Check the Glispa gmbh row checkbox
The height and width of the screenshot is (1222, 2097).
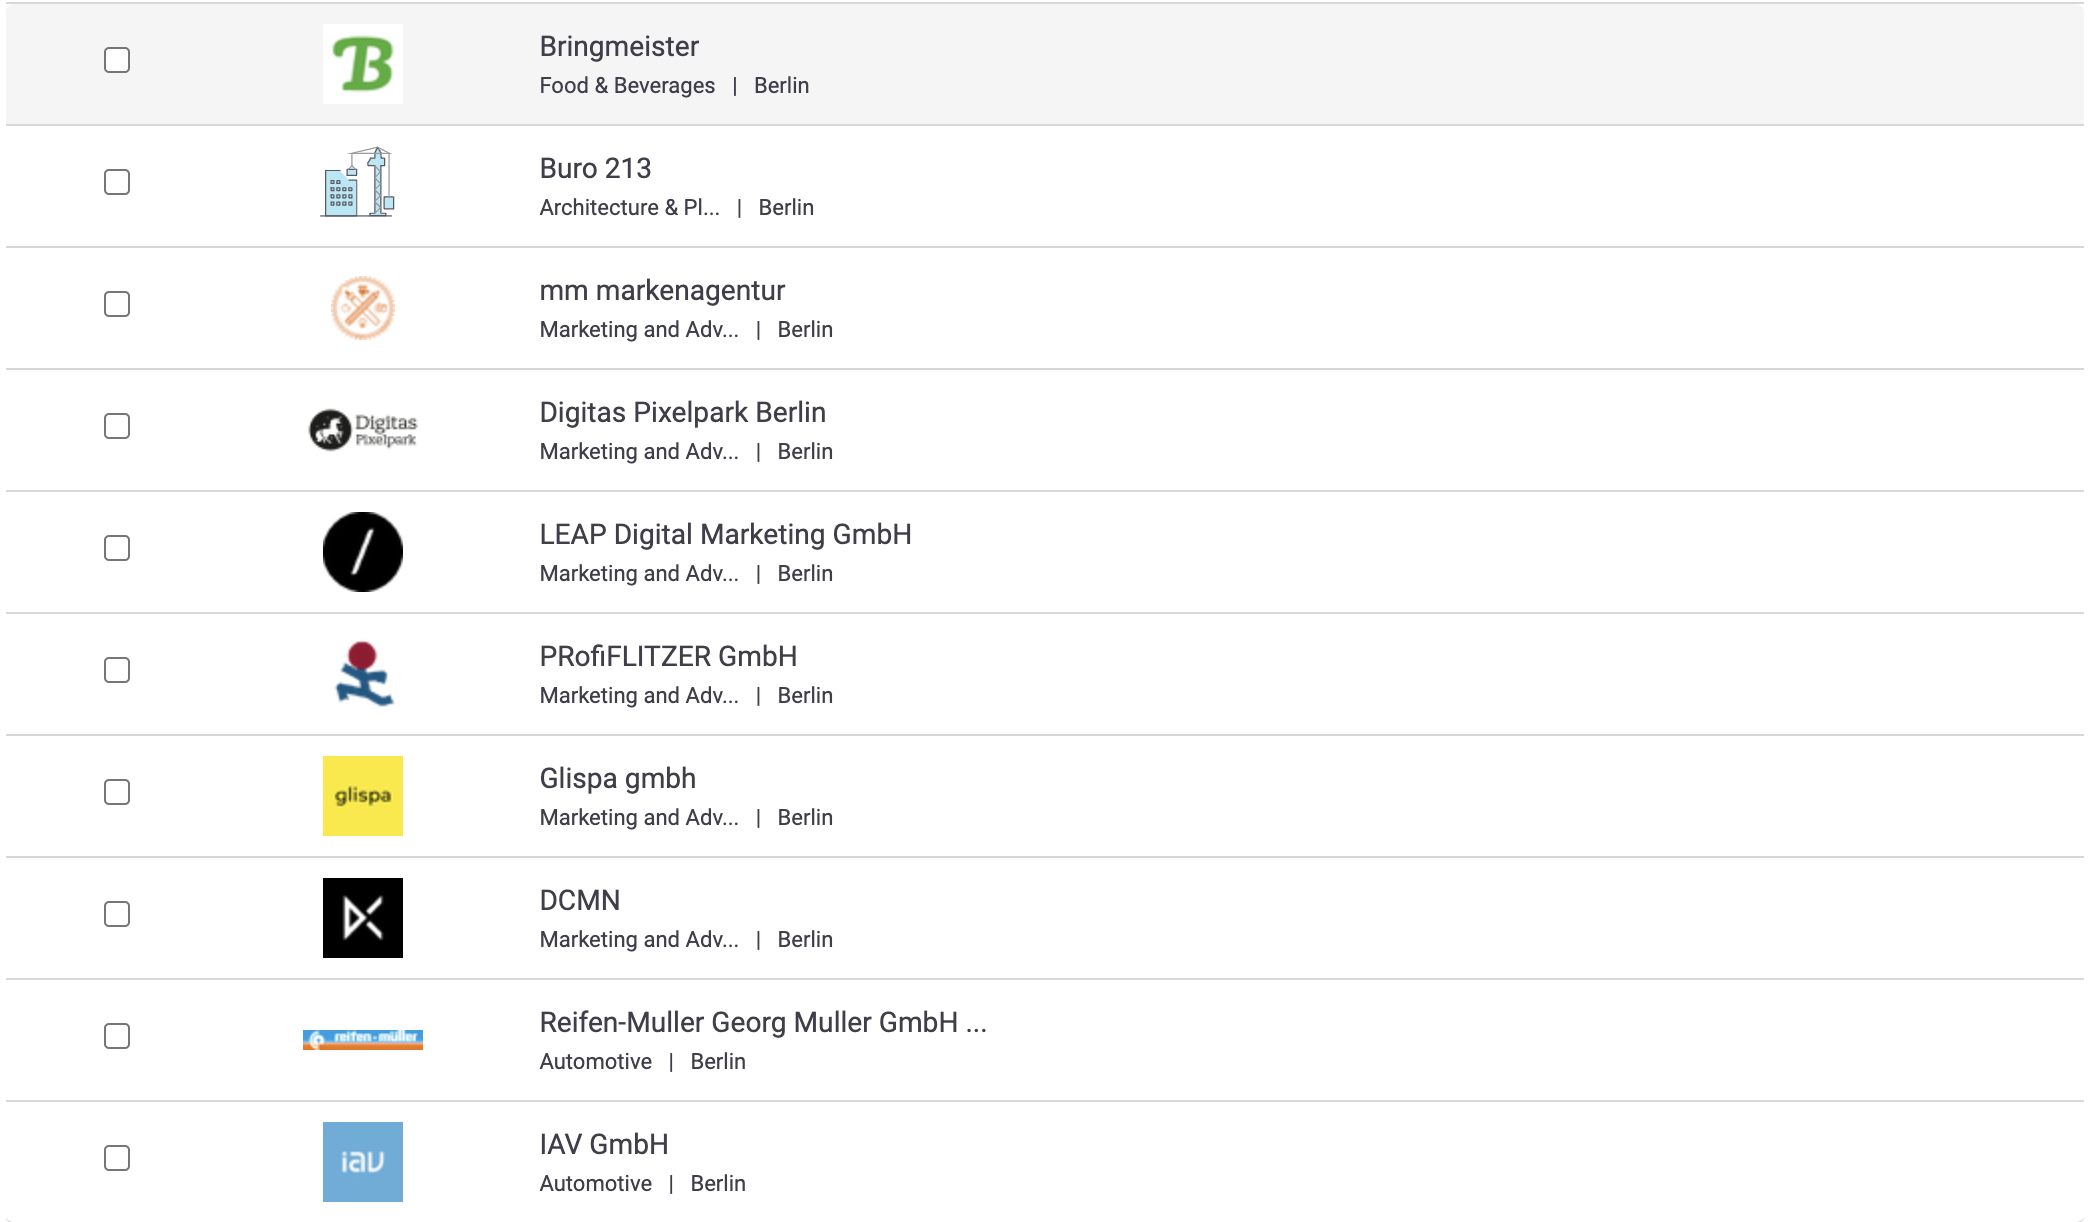coord(117,792)
